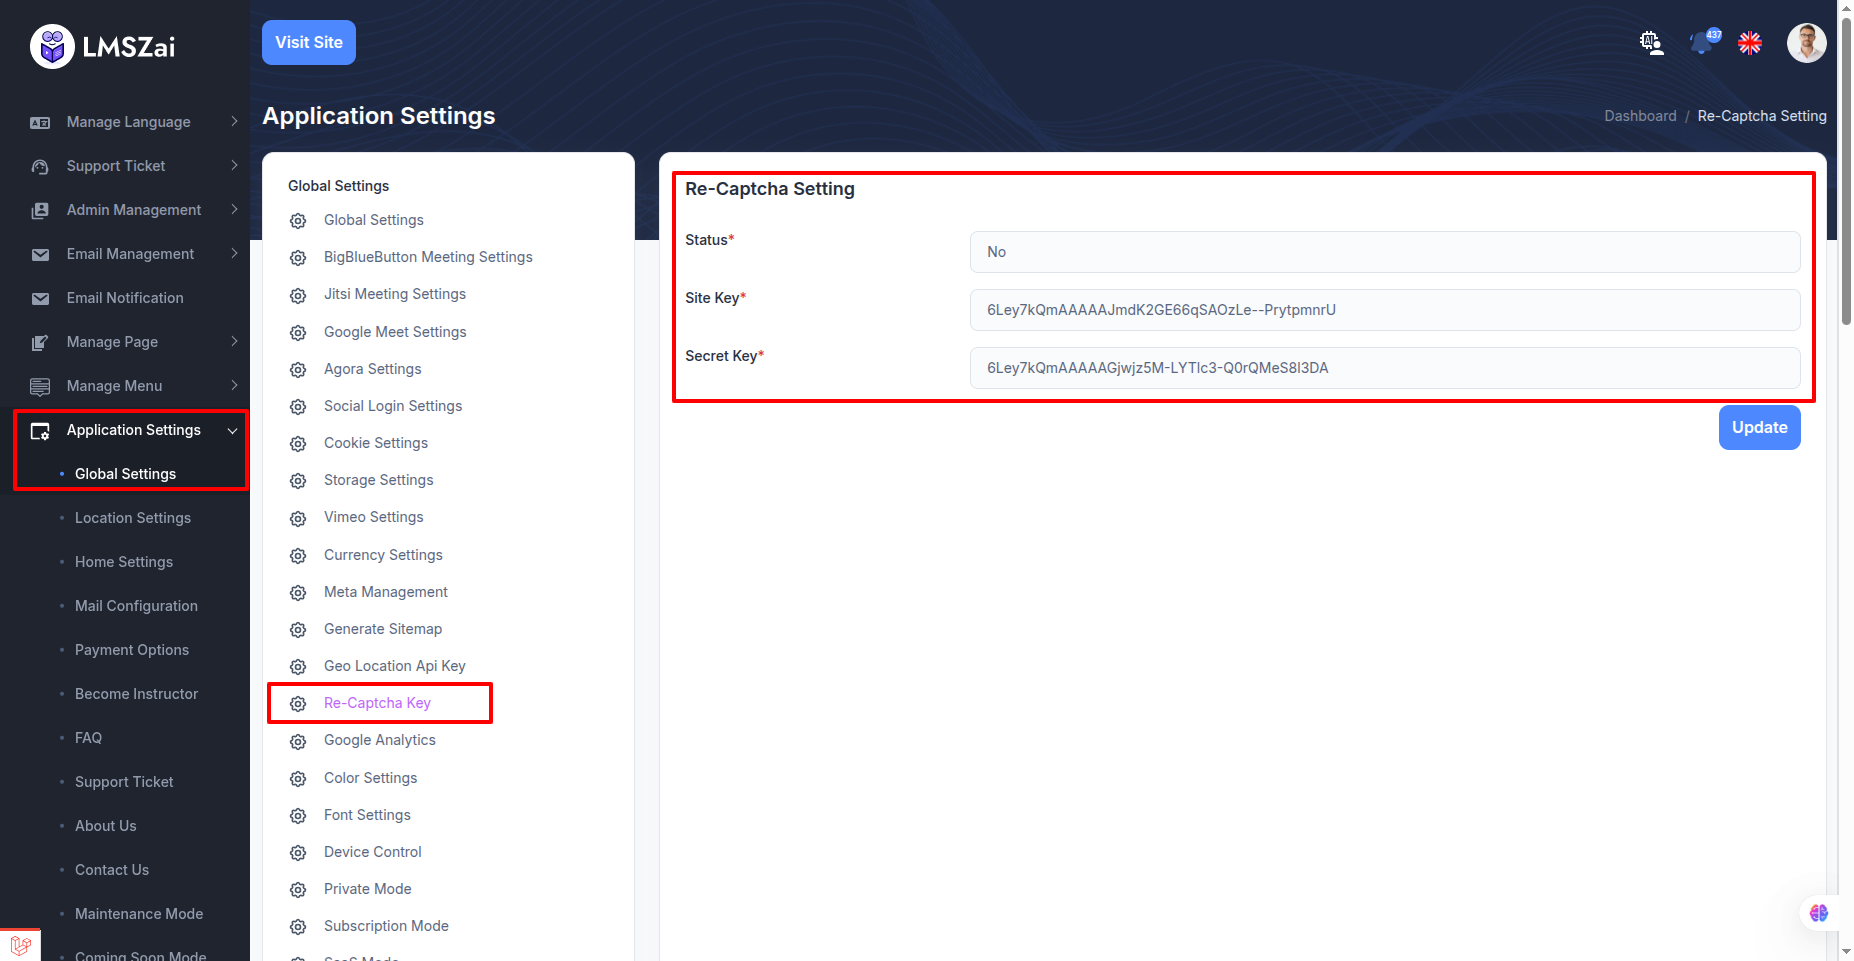1854x961 pixels.
Task: Expand the Admin Management chevron
Action: pos(234,209)
